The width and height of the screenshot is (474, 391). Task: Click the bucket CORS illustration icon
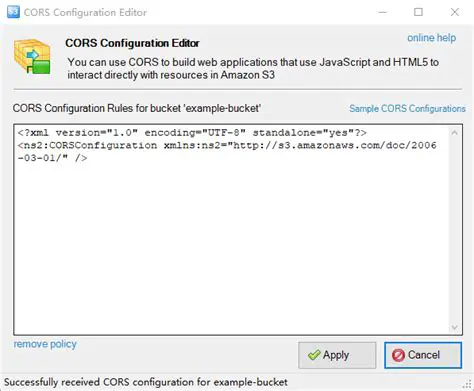[32, 56]
